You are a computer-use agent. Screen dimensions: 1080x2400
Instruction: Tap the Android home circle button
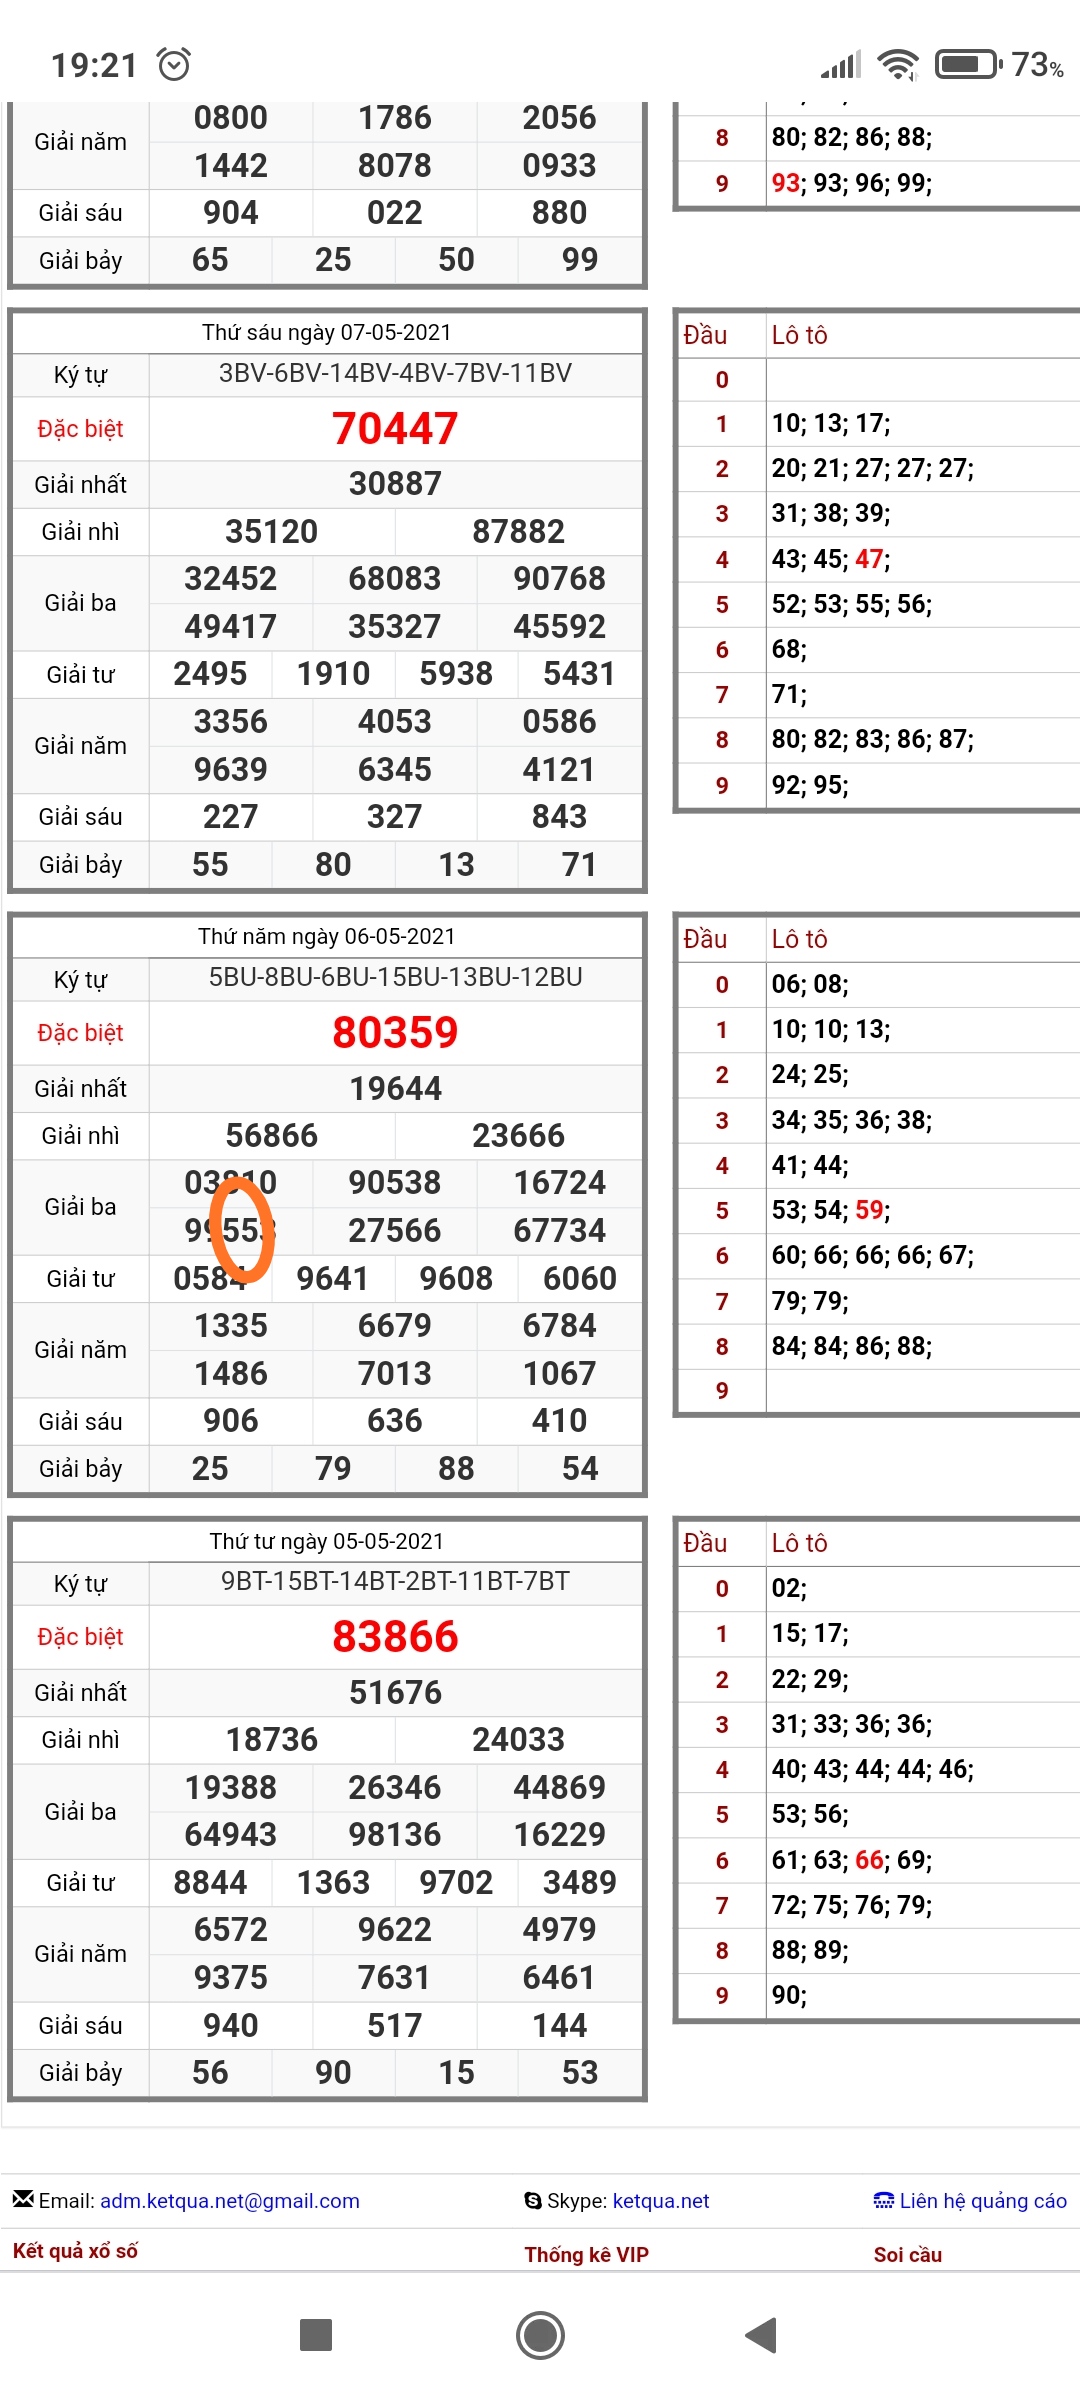coord(540,2335)
